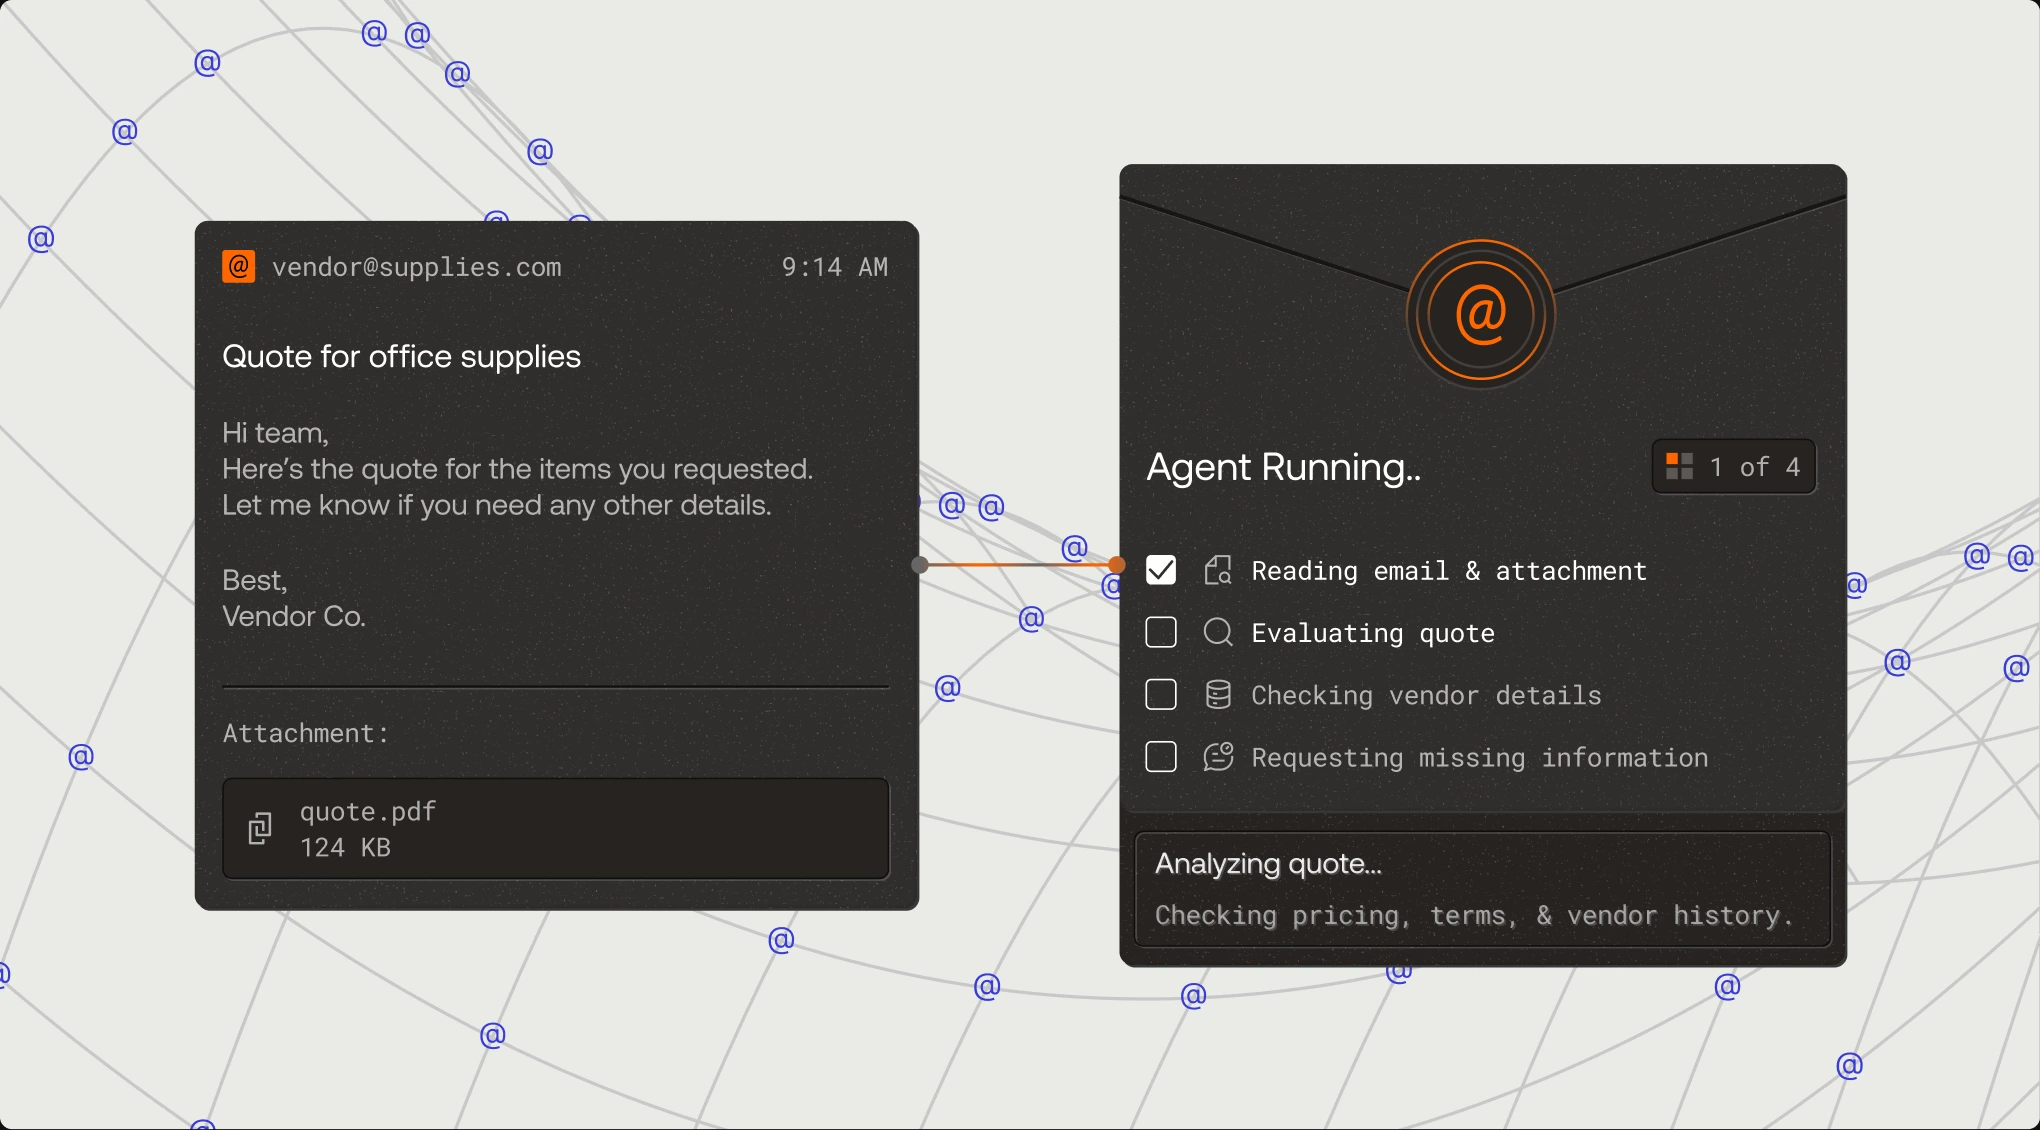This screenshot has height=1130, width=2040.
Task: Click the 1 of 4 progress badge
Action: click(x=1734, y=466)
